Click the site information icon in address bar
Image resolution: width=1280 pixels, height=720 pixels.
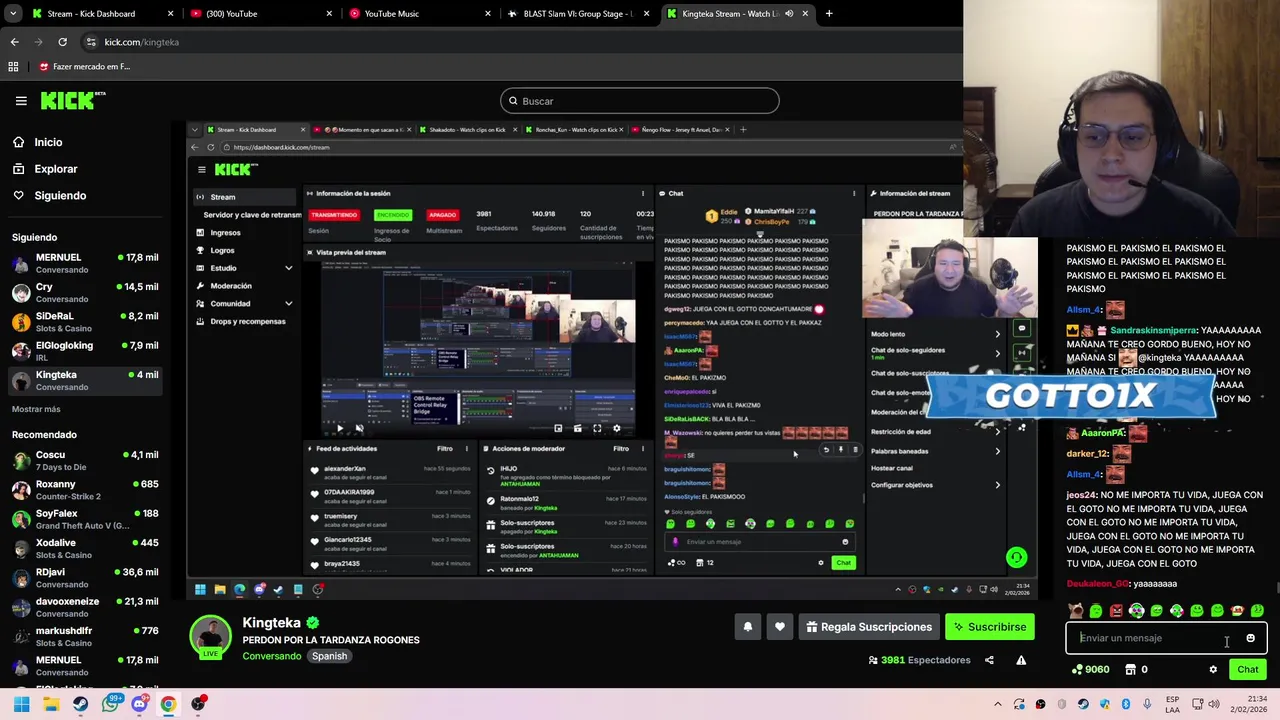pyautogui.click(x=91, y=42)
